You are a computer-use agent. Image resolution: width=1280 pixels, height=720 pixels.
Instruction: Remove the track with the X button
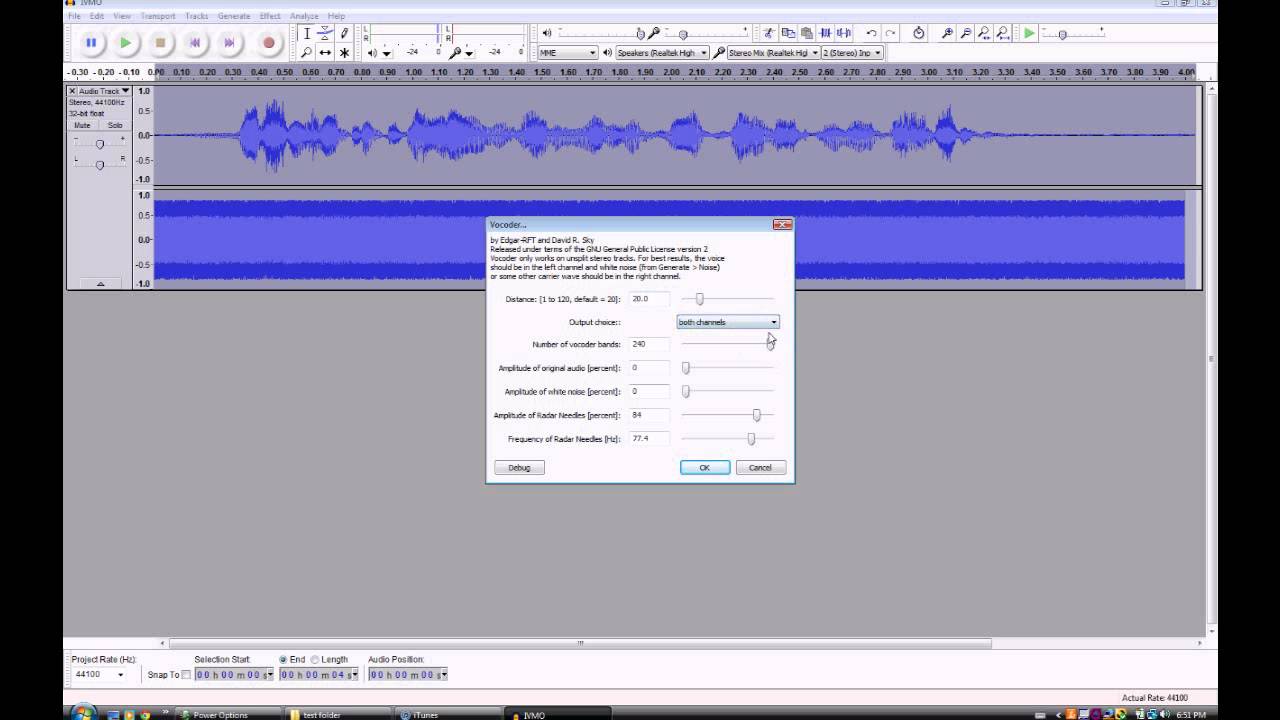point(73,91)
